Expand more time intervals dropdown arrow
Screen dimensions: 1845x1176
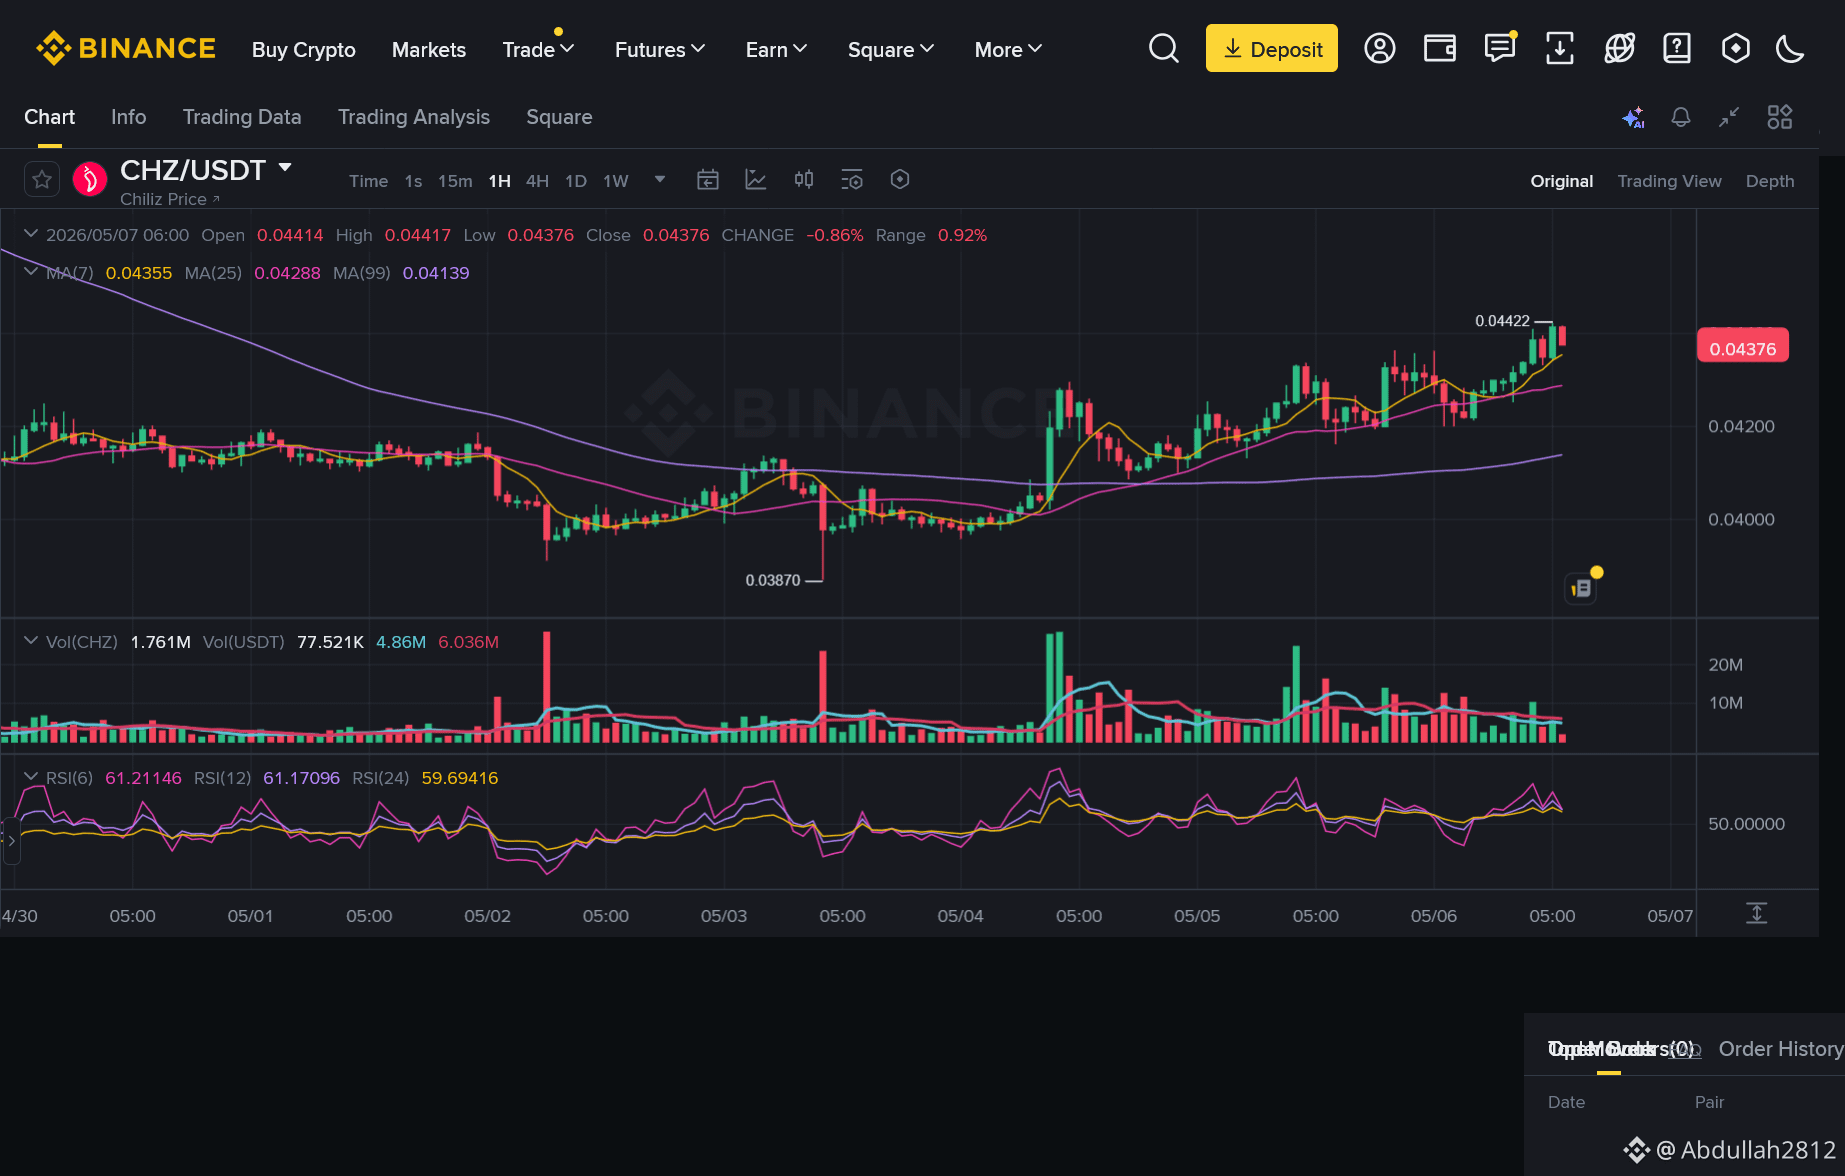pos(660,180)
